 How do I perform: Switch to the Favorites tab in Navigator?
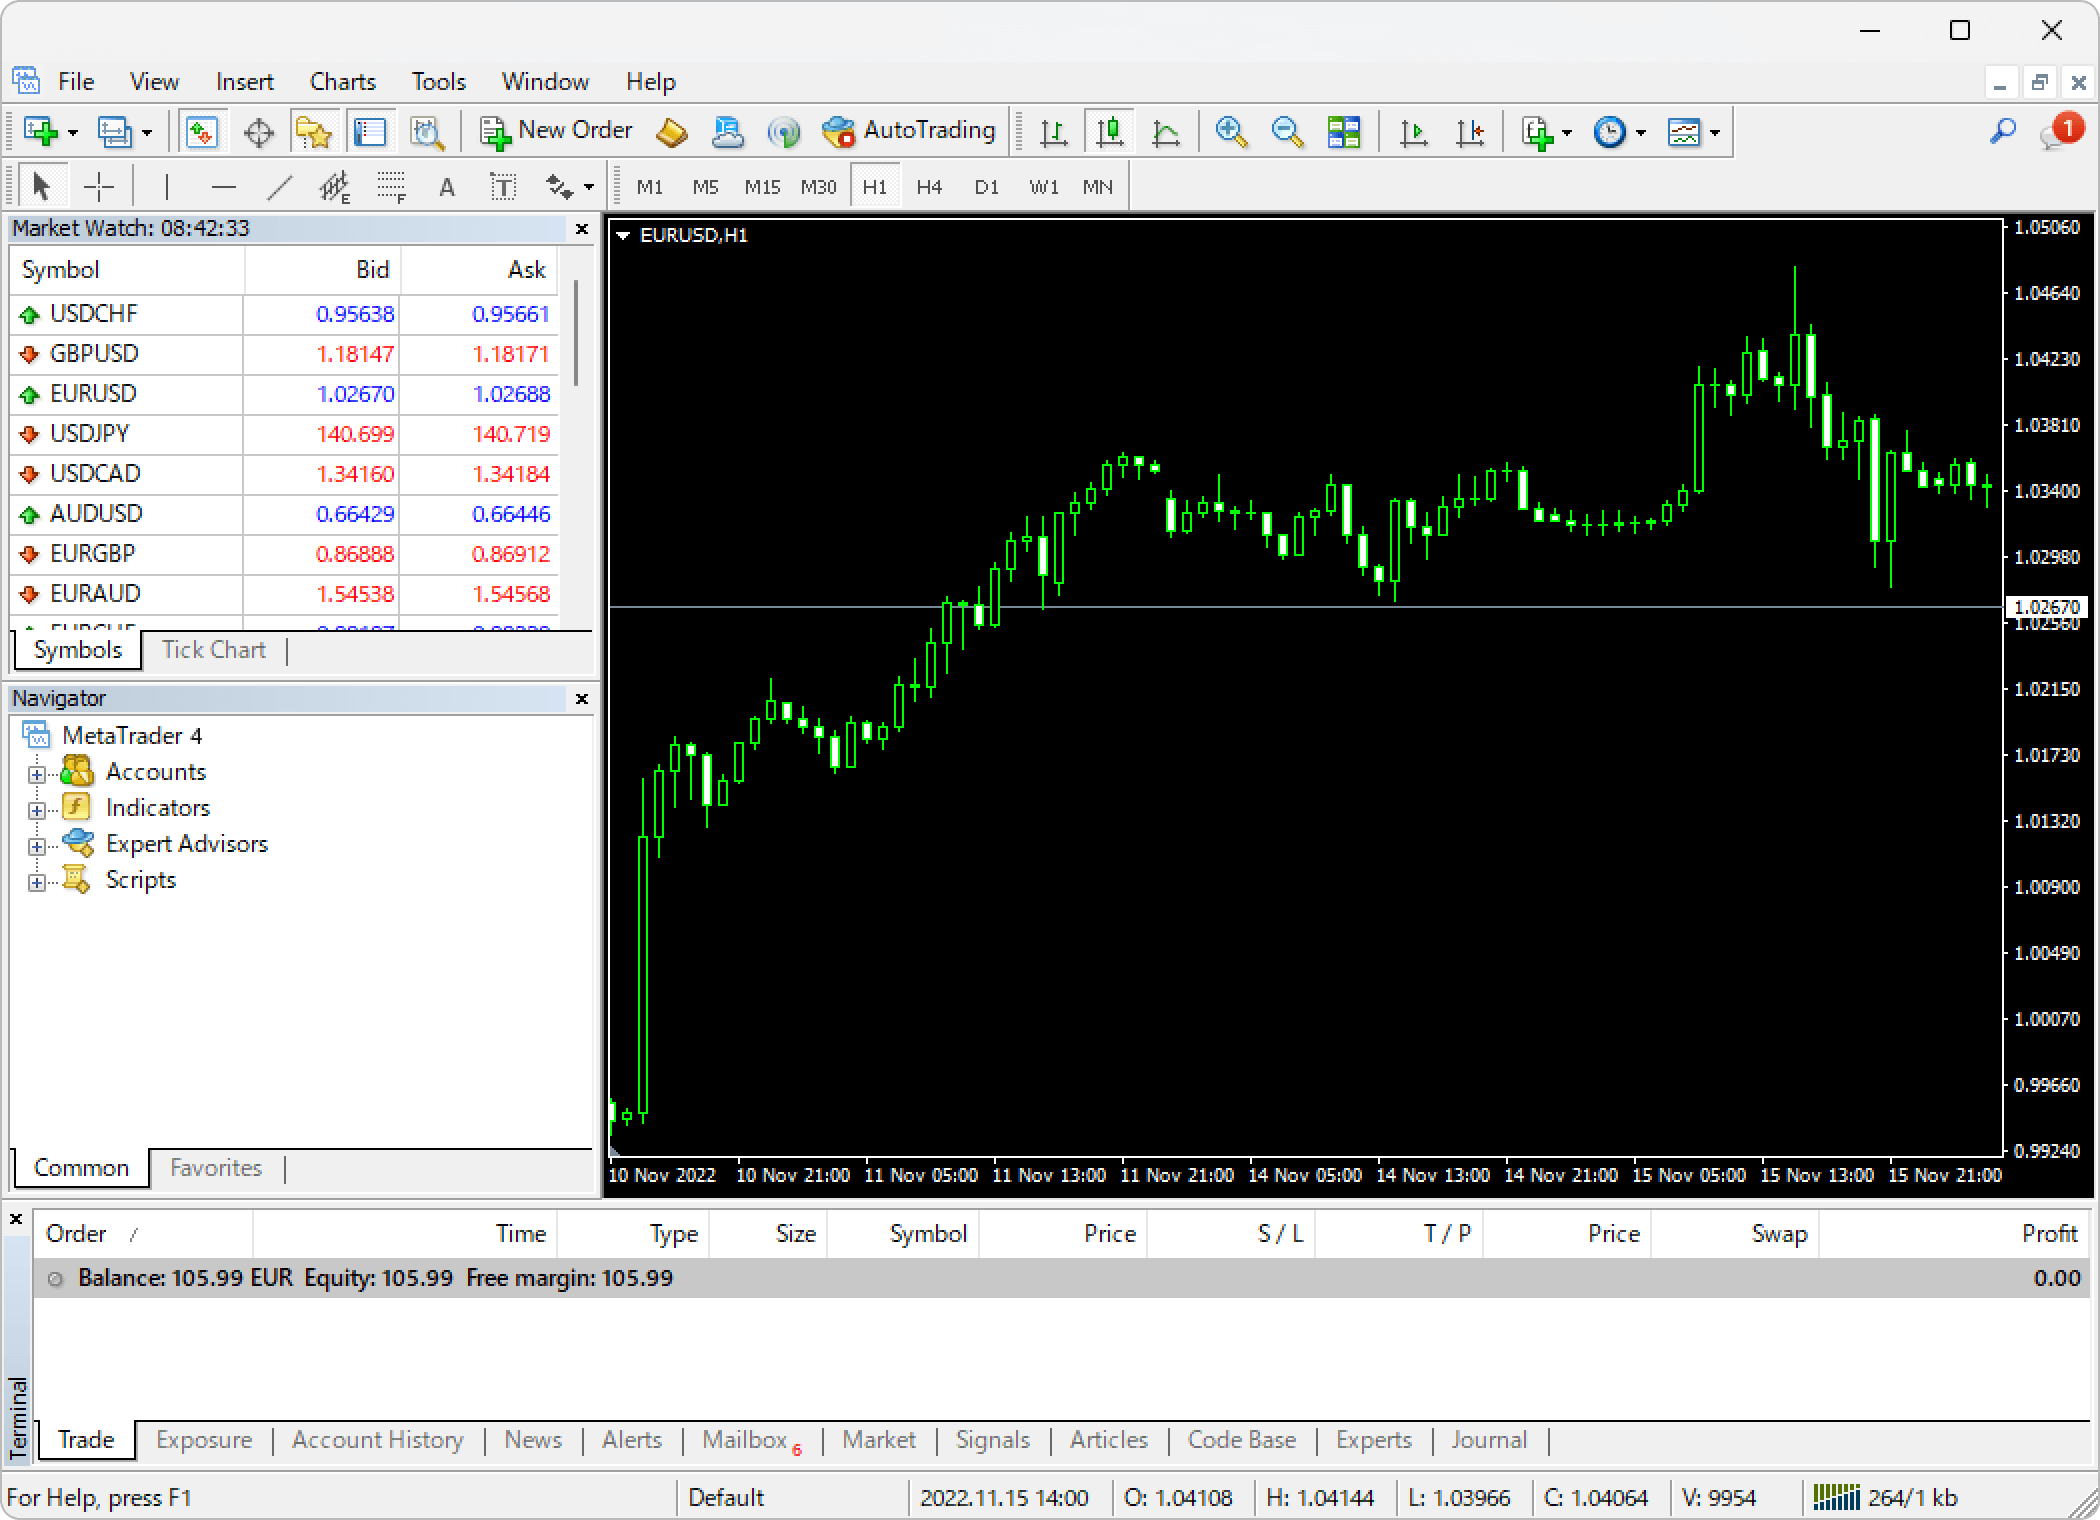point(215,1168)
